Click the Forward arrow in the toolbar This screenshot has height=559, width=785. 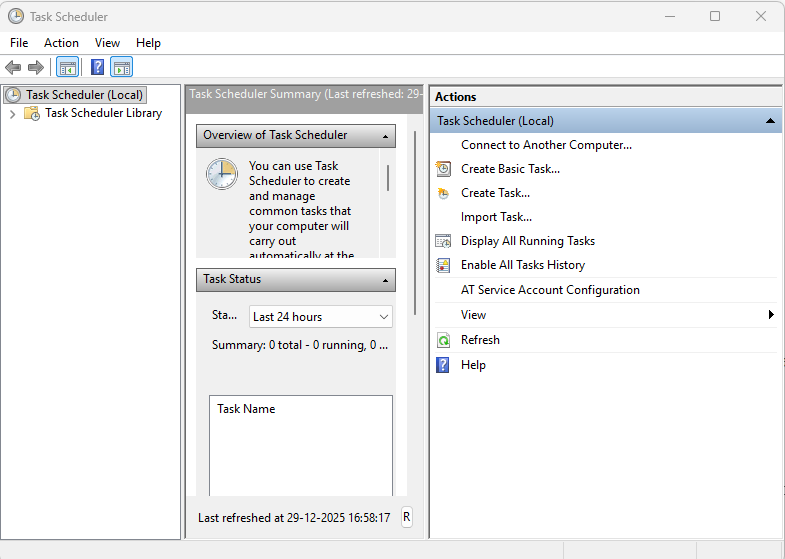click(x=35, y=67)
